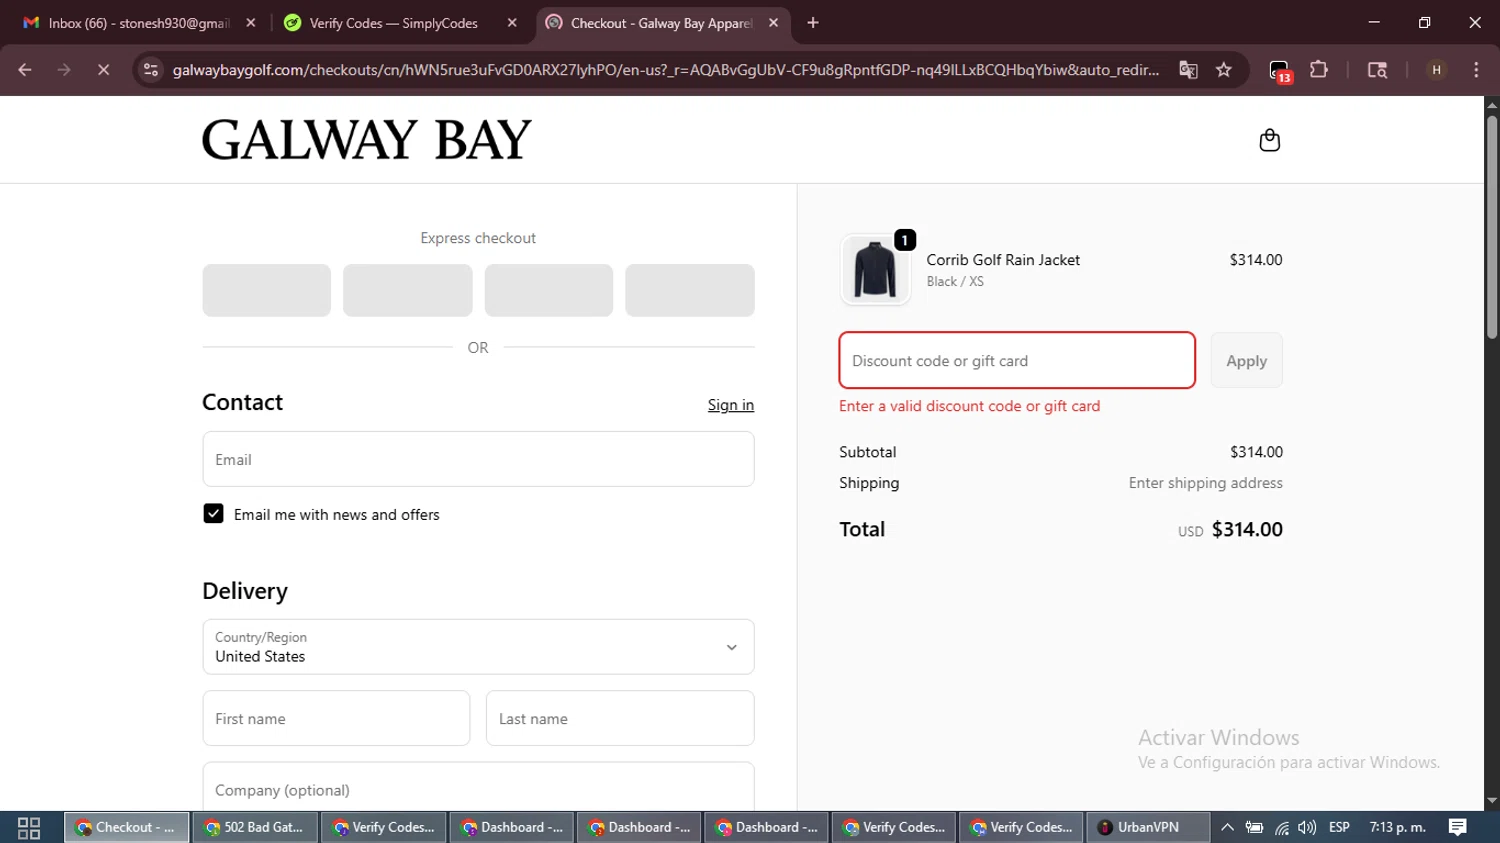Open the Extensions puzzle icon

tap(1319, 70)
